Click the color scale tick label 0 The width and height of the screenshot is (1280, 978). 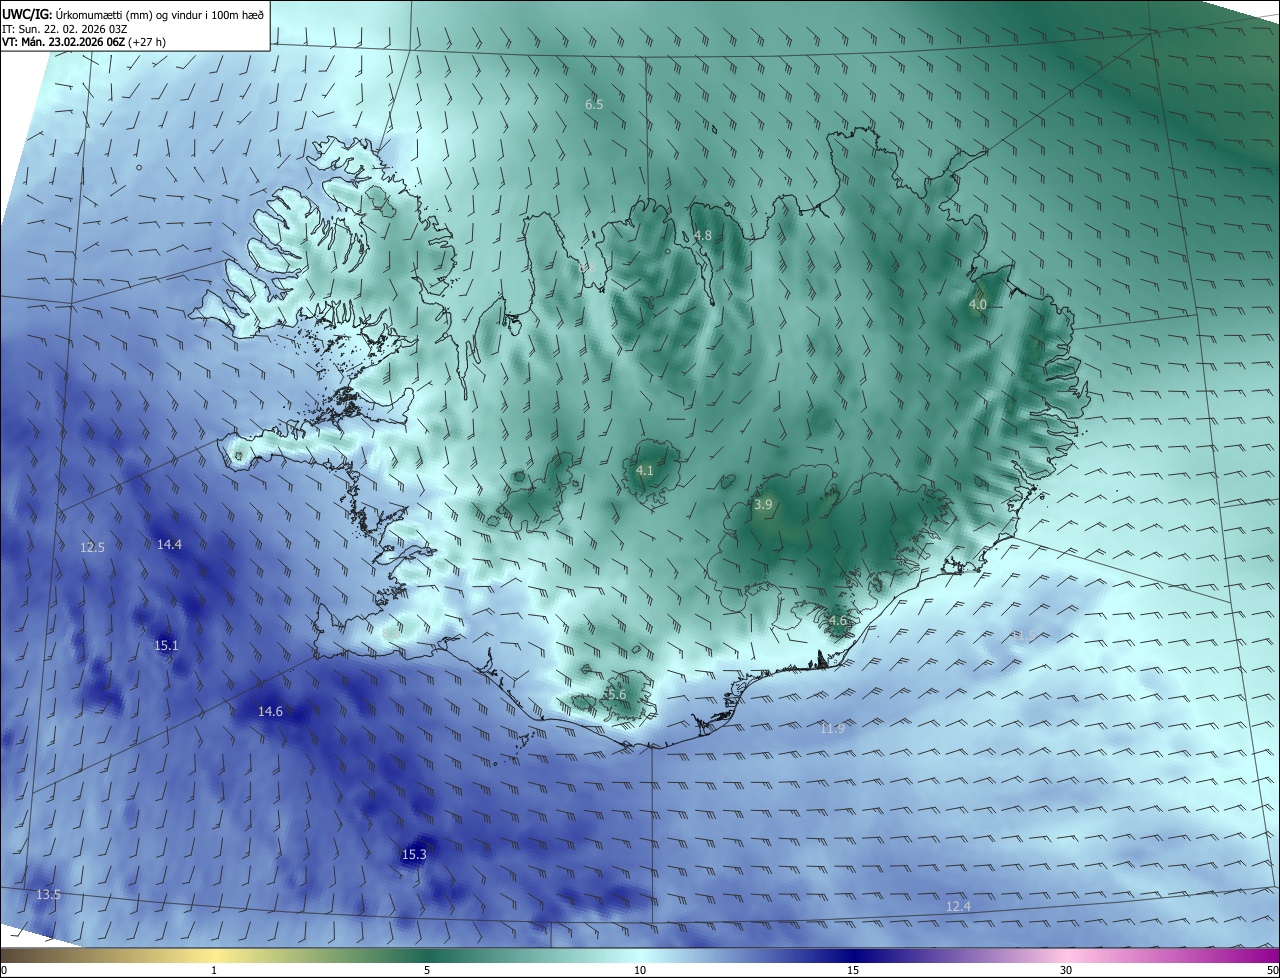4,970
